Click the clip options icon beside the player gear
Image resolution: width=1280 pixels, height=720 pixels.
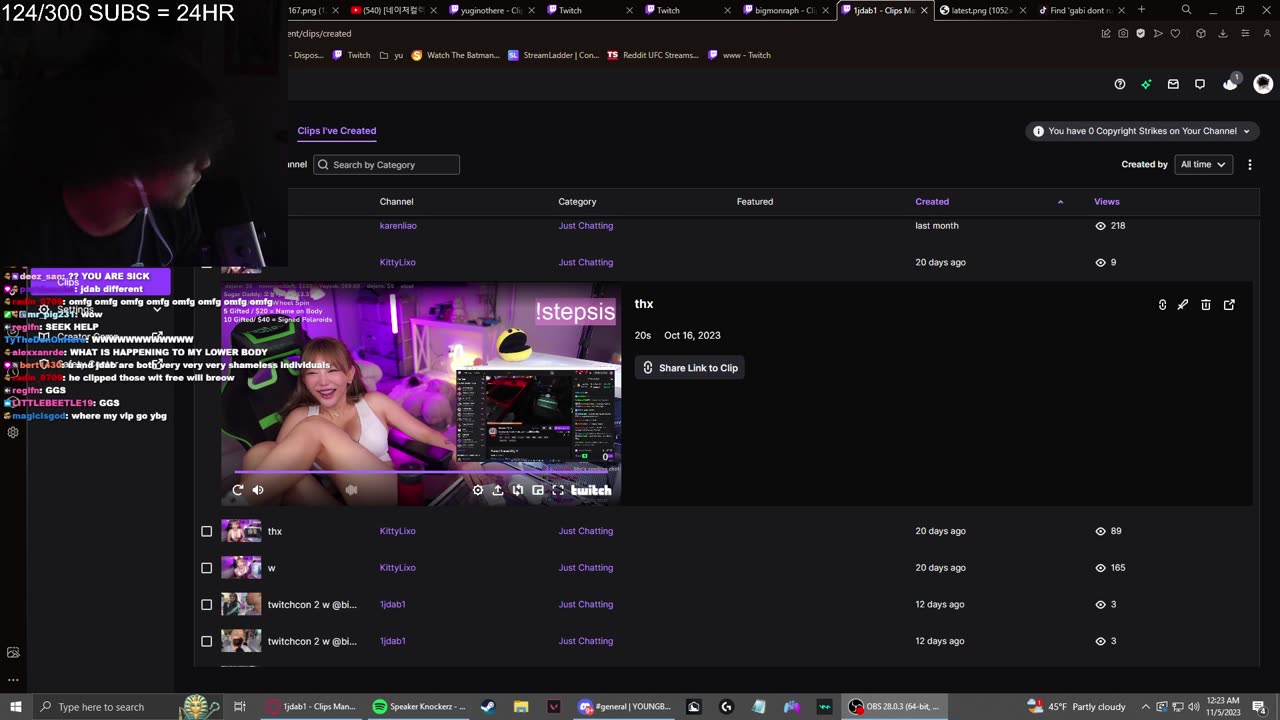[x=518, y=490]
